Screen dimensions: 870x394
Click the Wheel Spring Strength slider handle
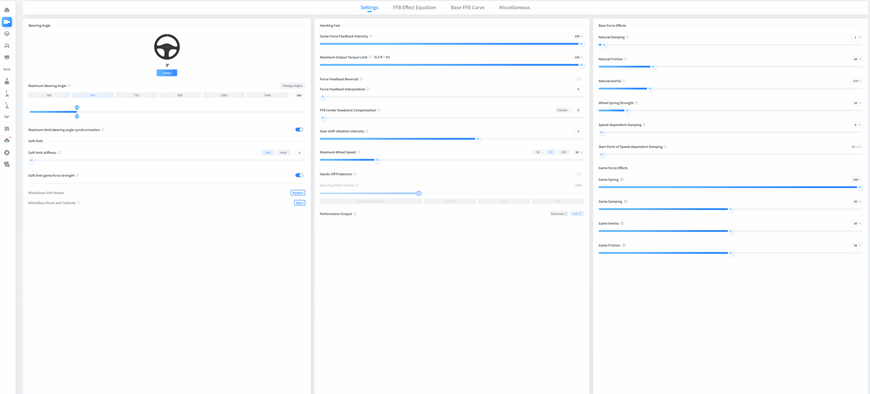pyautogui.click(x=628, y=110)
